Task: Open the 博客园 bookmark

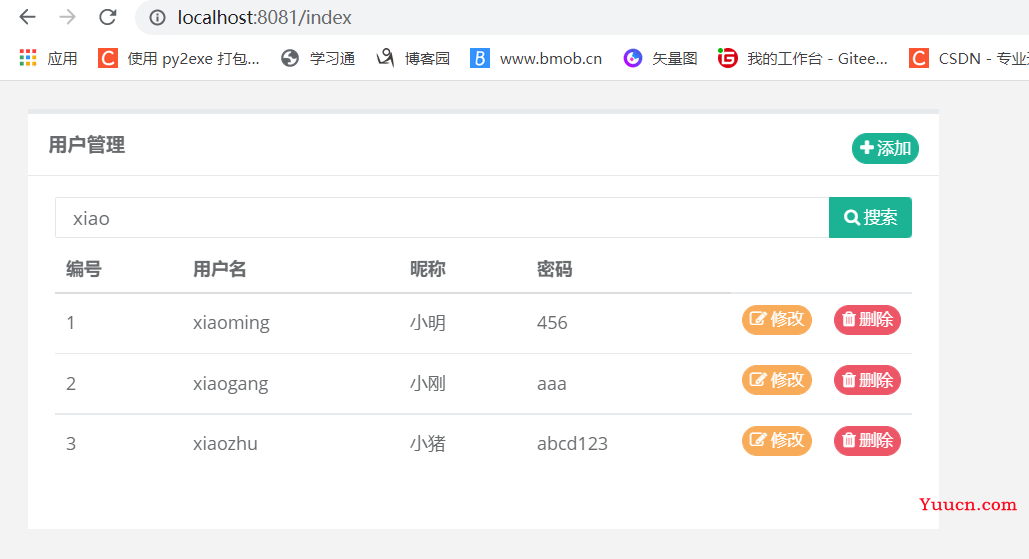Action: 413,58
